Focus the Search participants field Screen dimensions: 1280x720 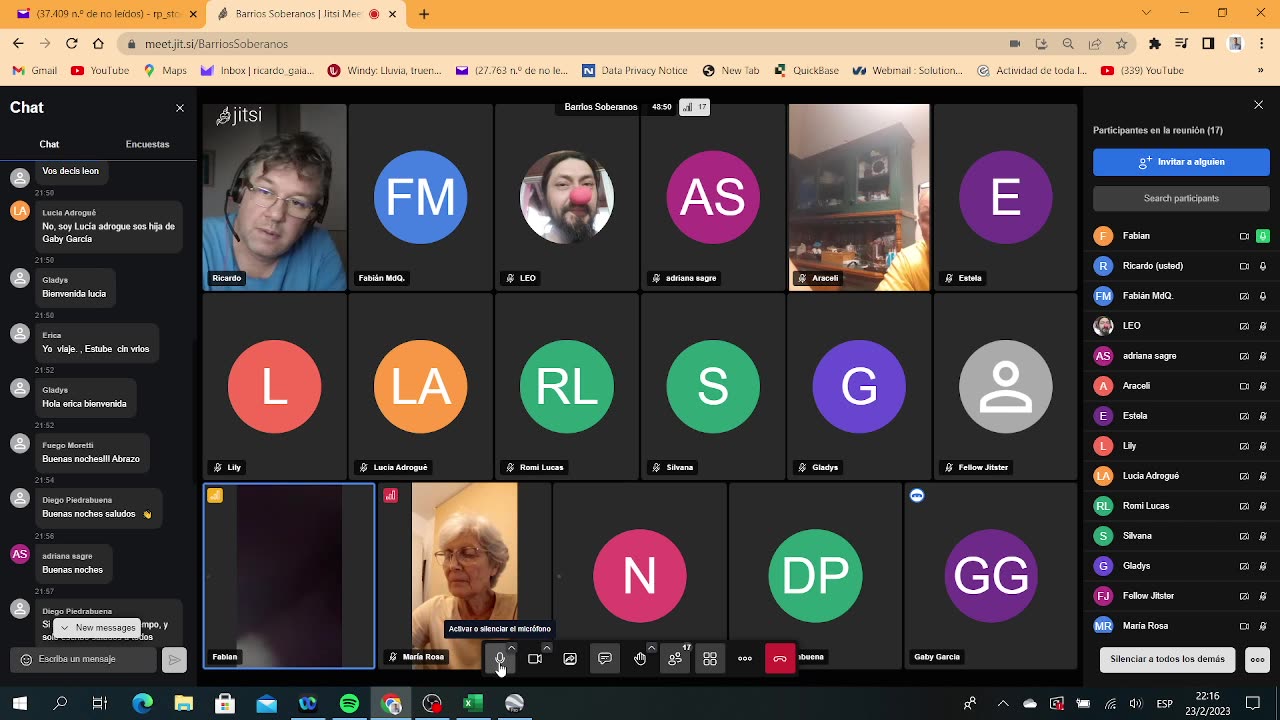tap(1181, 198)
